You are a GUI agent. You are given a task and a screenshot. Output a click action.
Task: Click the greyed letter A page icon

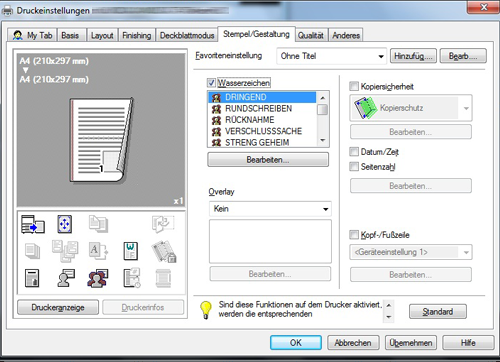coord(98,251)
